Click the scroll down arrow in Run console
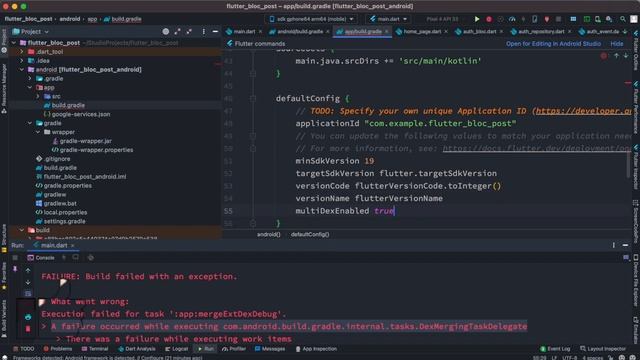The image size is (640, 360). tap(28, 282)
